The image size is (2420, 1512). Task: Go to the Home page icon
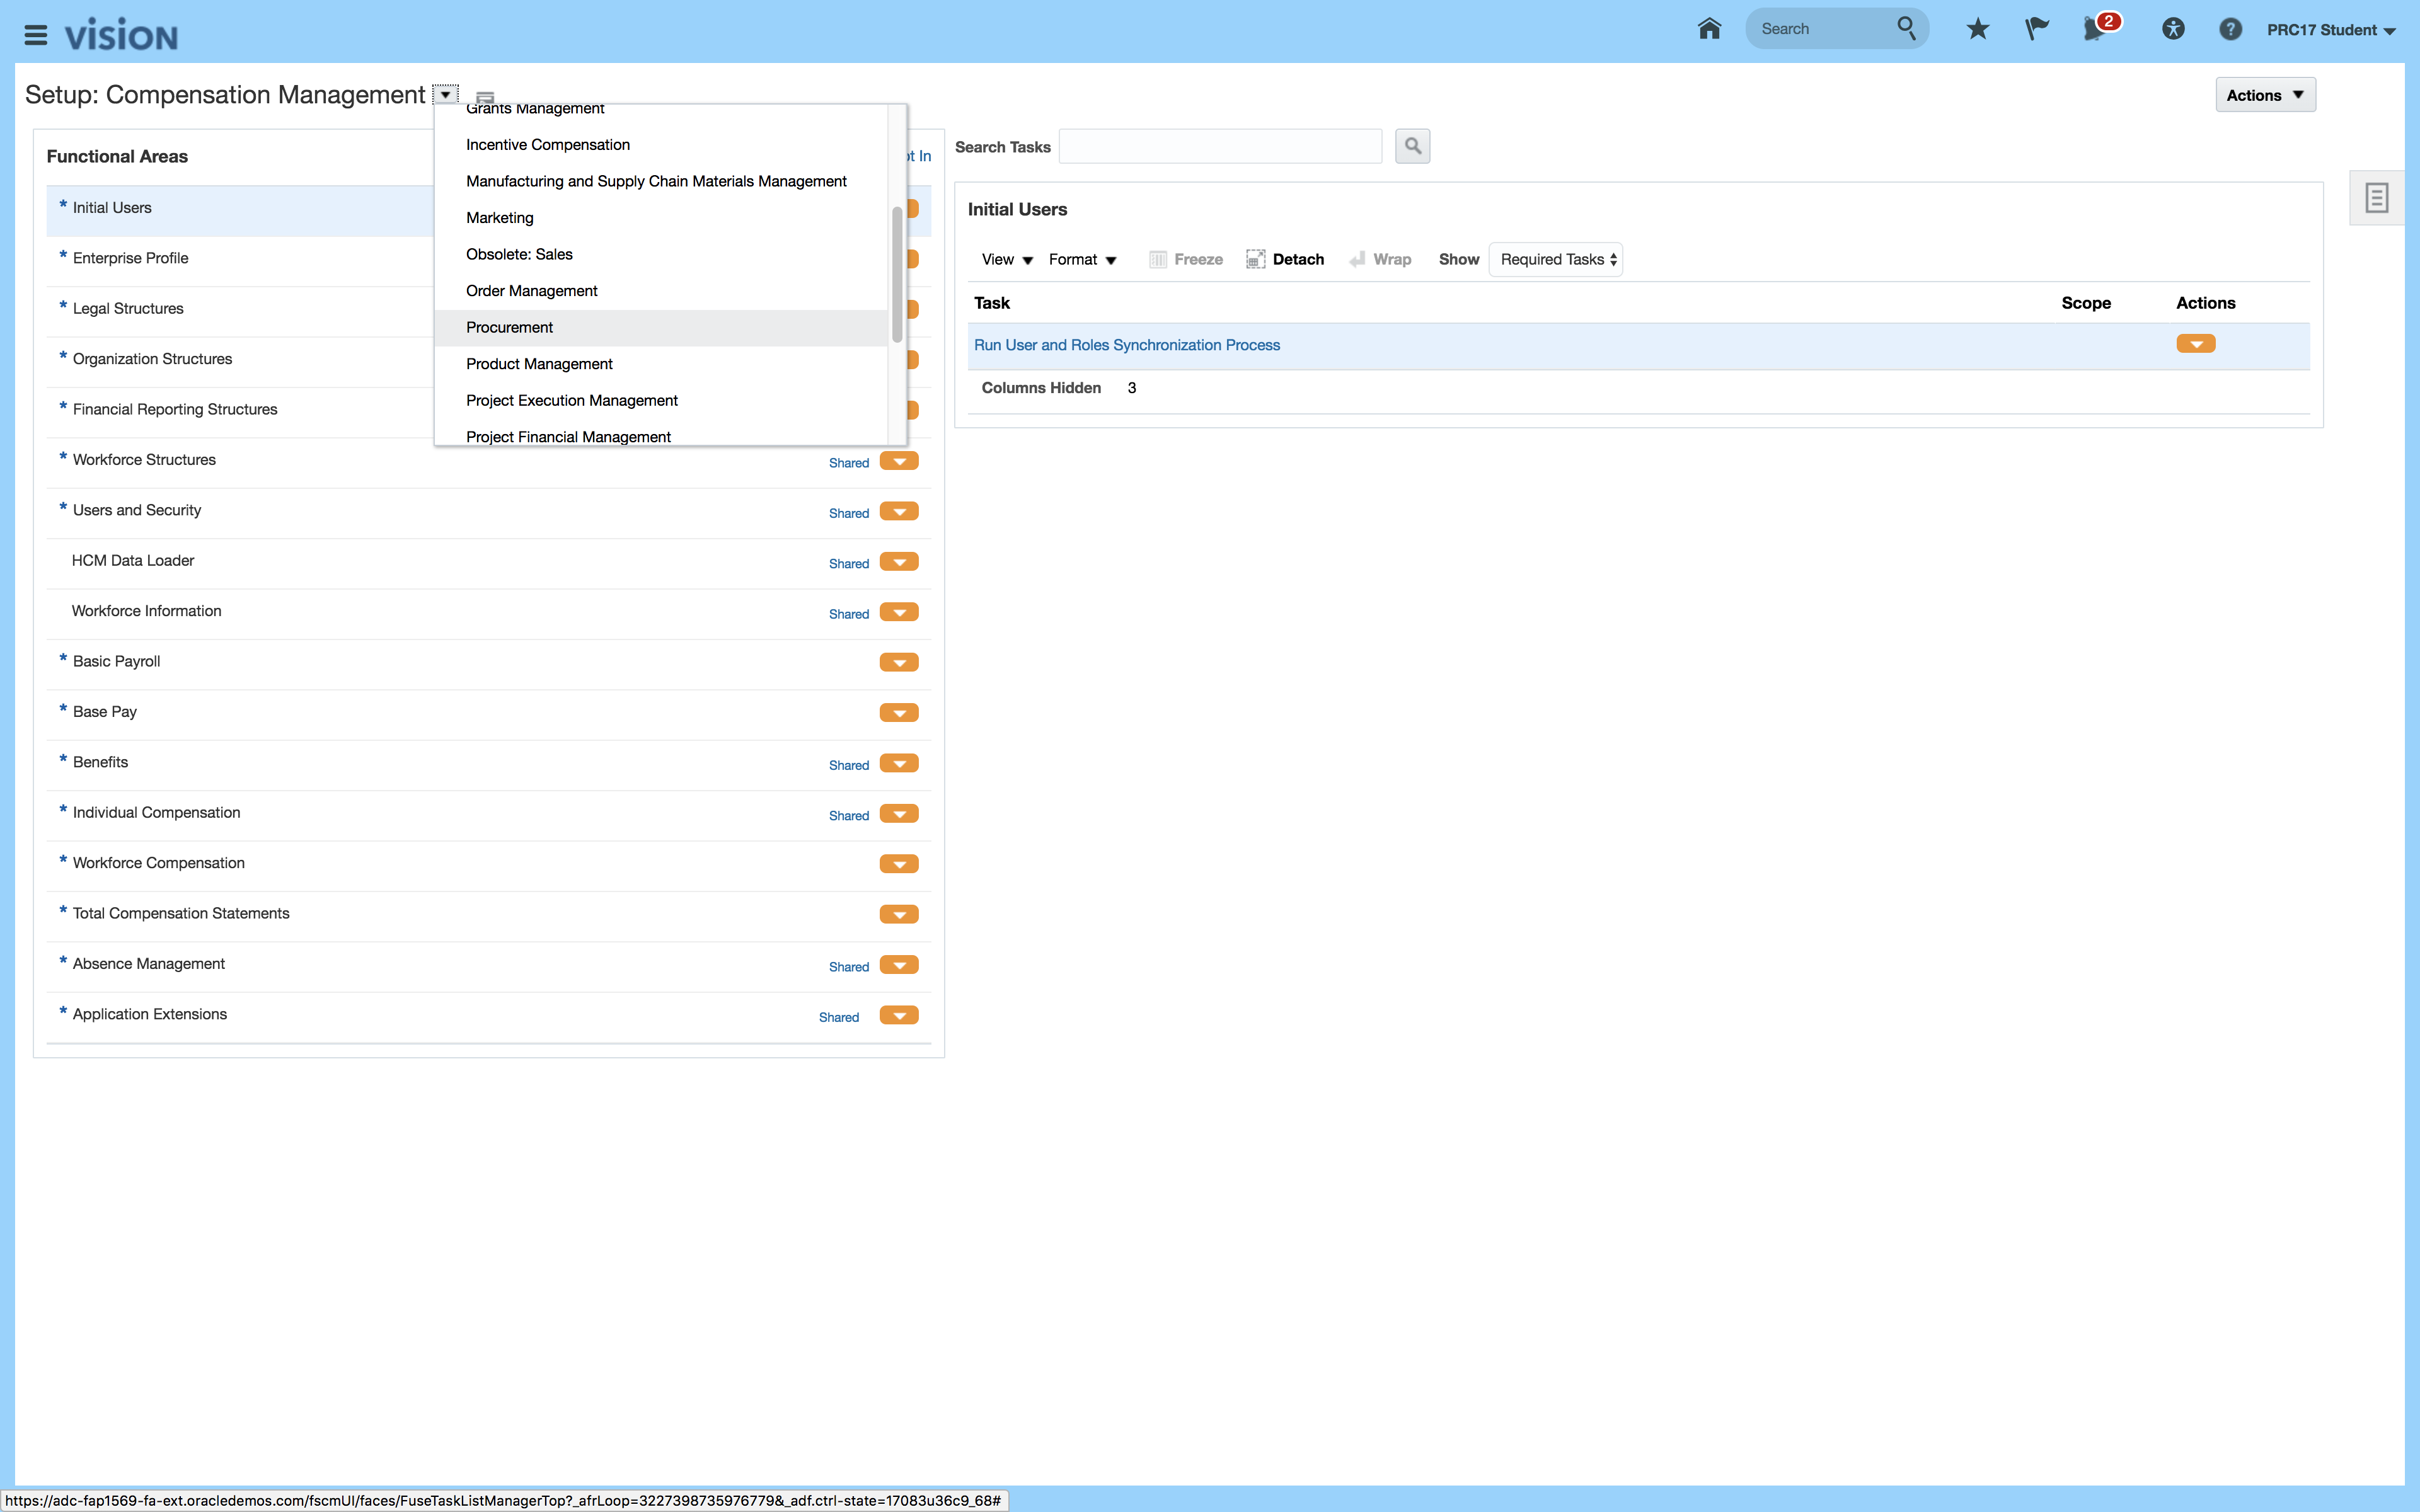click(1709, 29)
